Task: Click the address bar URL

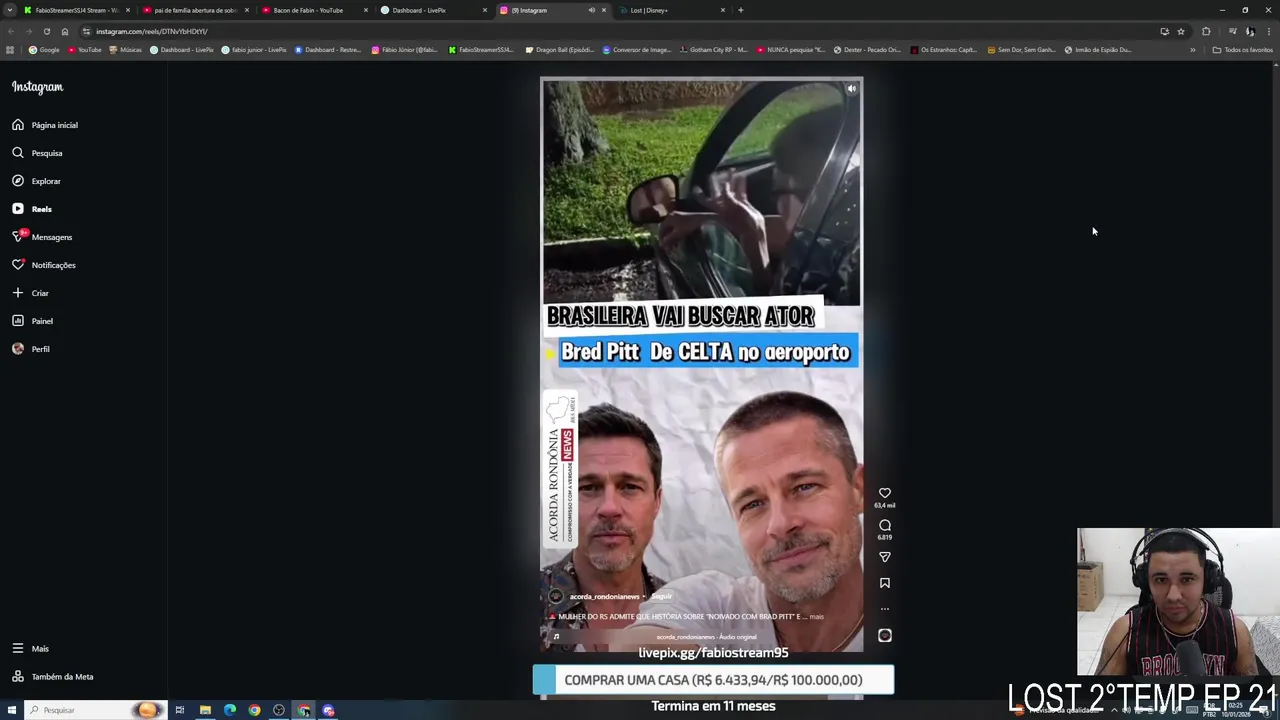Action: (152, 31)
